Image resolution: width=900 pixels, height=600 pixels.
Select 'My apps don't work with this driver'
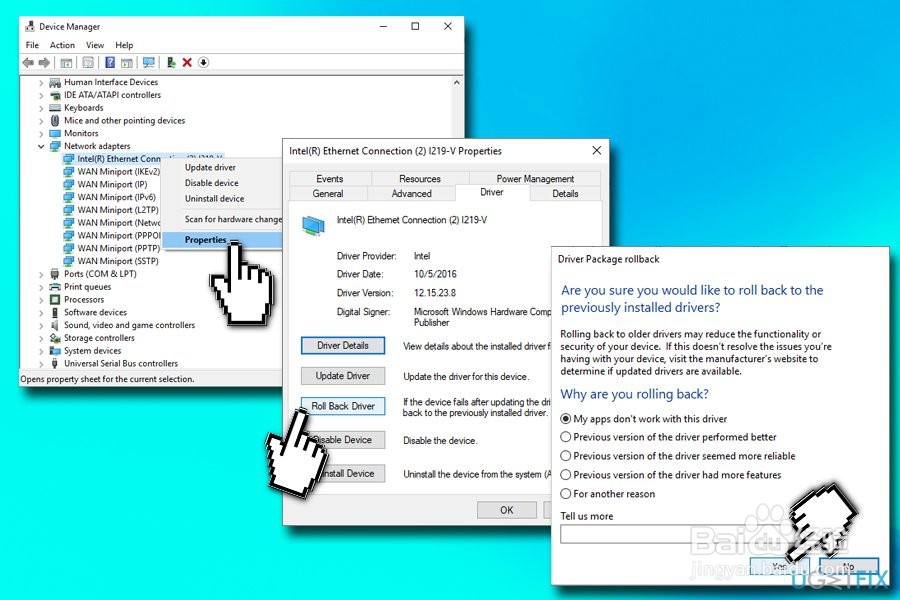[566, 419]
